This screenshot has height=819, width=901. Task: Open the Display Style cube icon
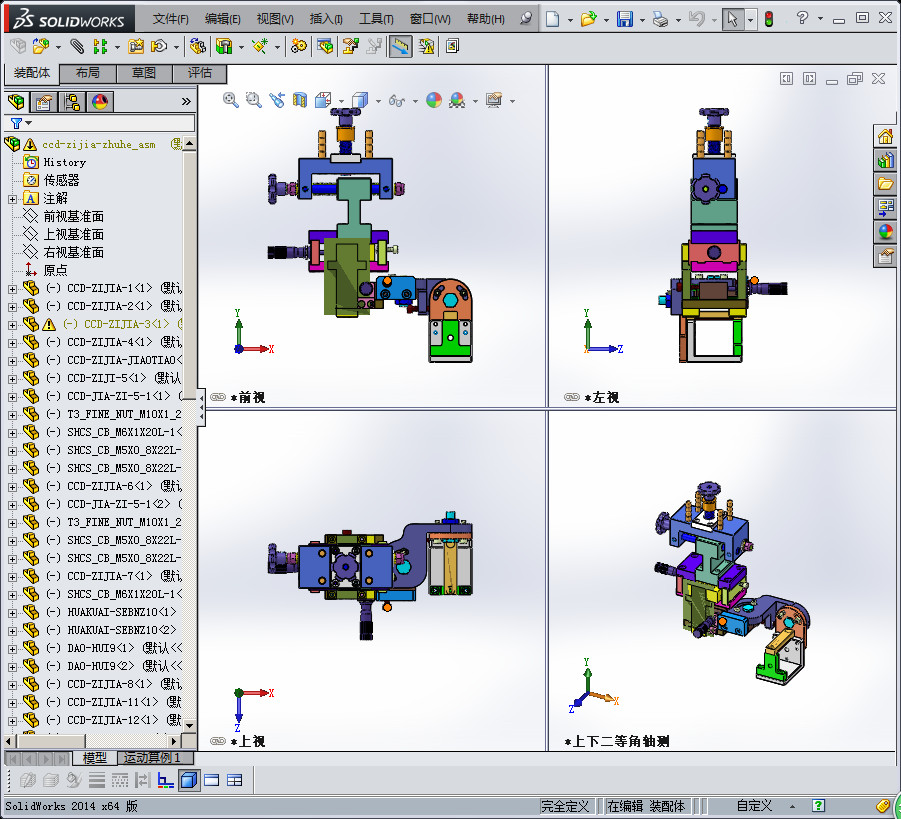[x=360, y=101]
